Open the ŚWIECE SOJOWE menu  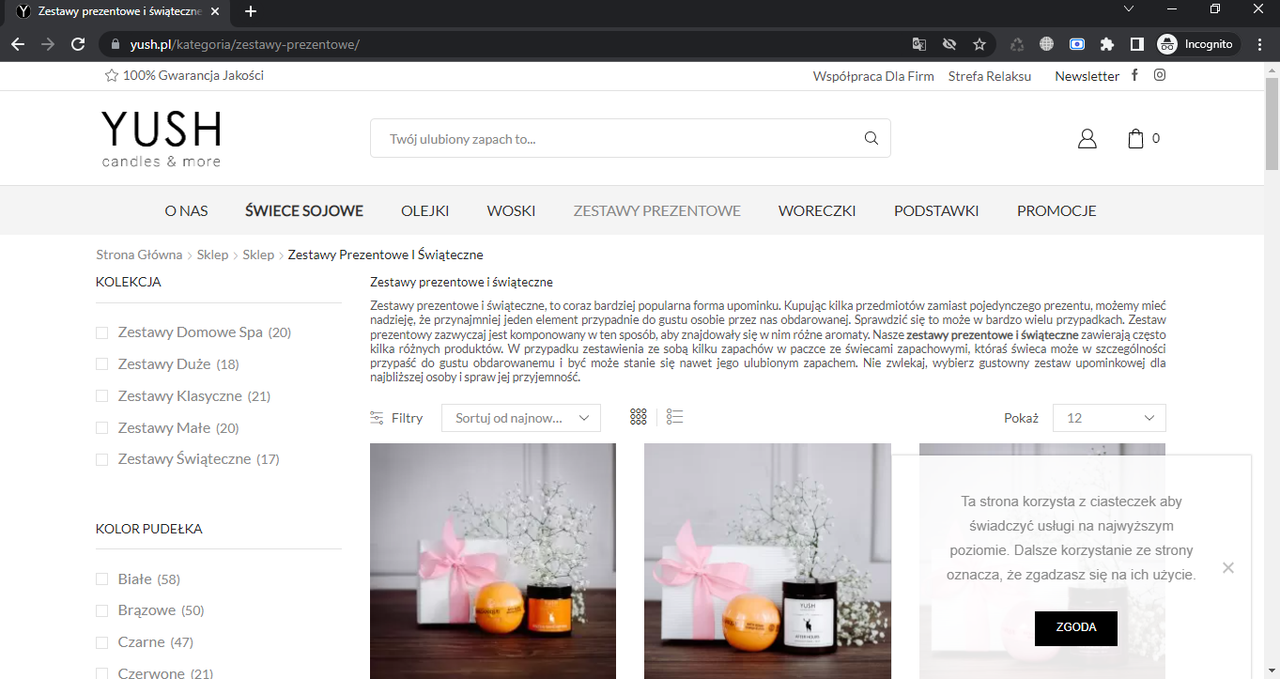coord(304,211)
